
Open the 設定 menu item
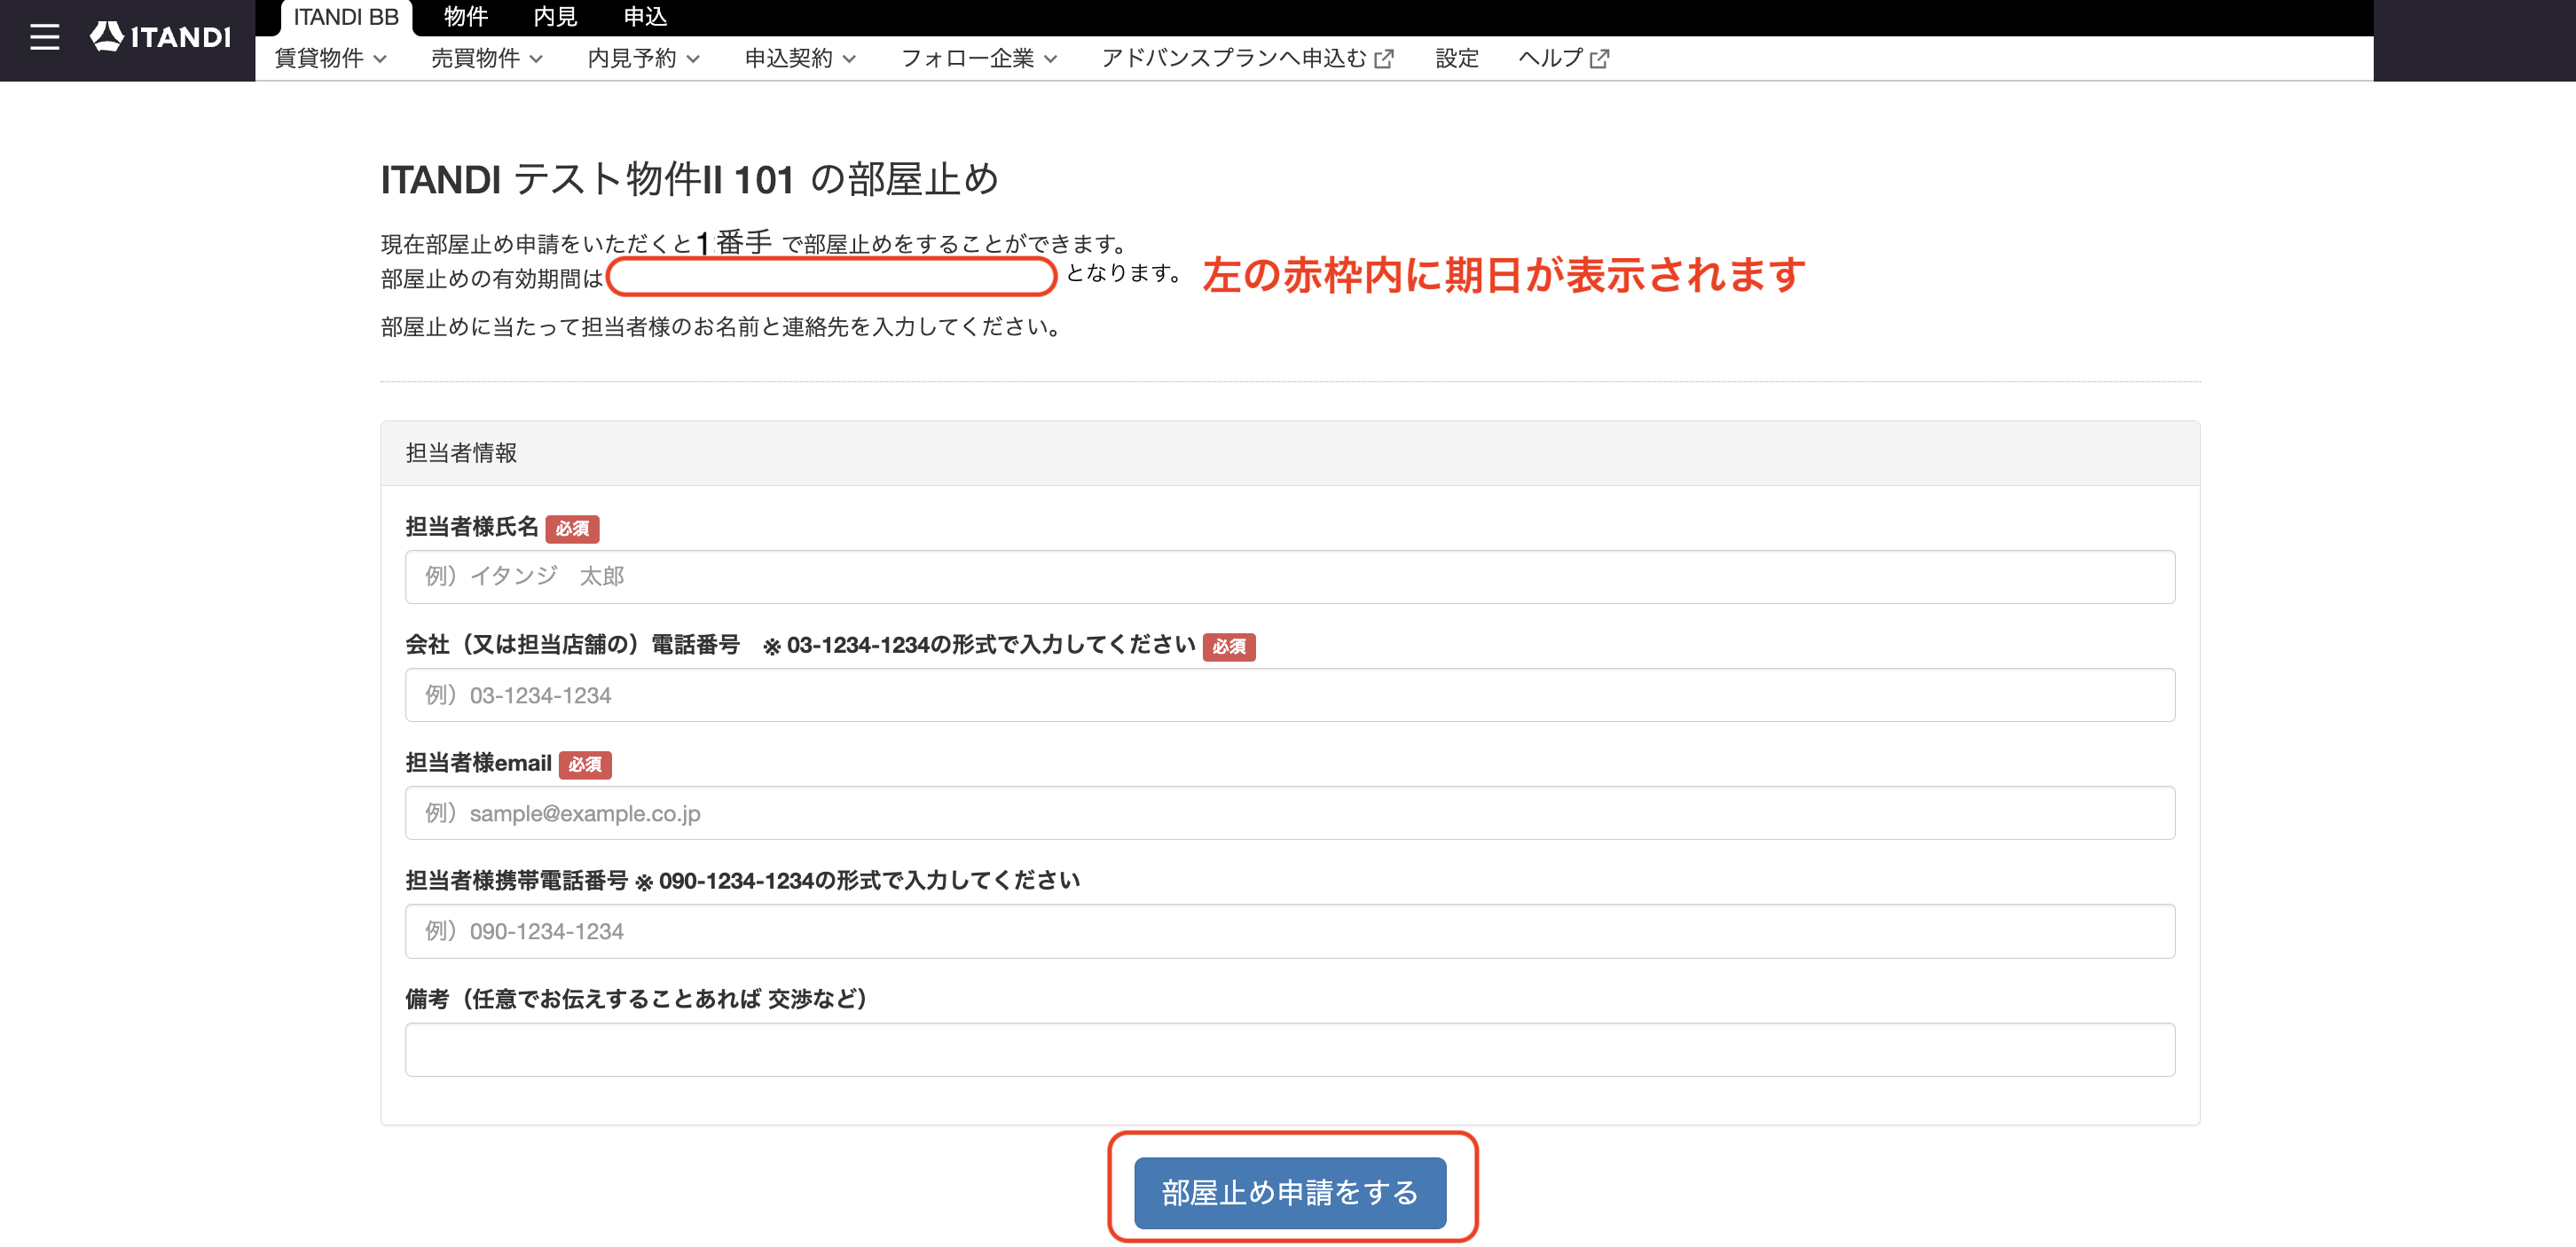tap(1457, 59)
